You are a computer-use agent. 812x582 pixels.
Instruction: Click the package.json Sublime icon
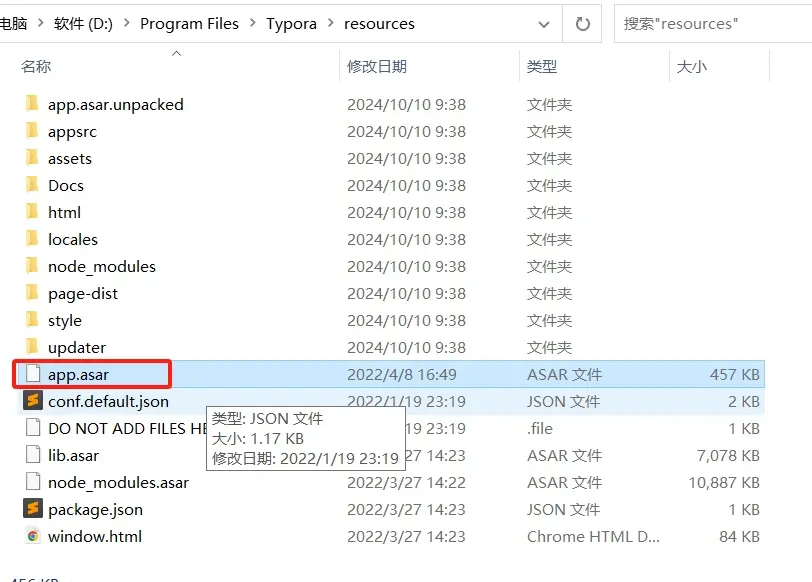tap(33, 508)
